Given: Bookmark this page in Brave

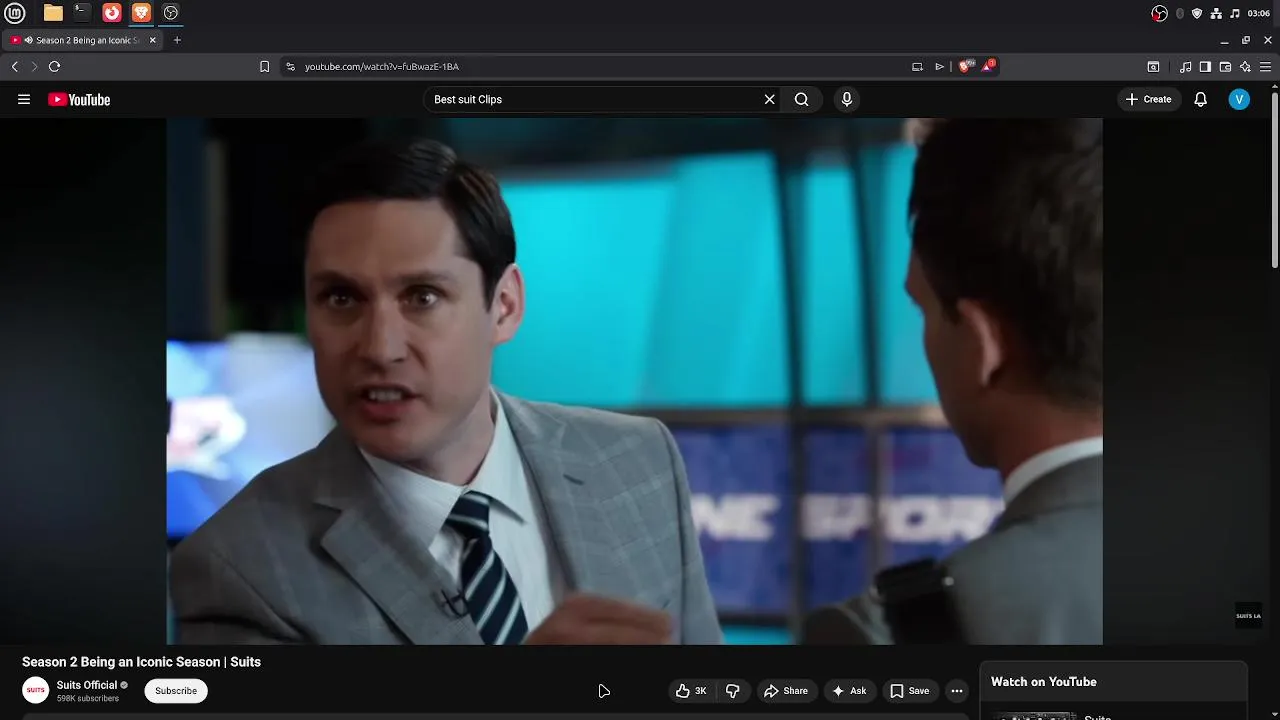Looking at the screenshot, I should coord(264,66).
